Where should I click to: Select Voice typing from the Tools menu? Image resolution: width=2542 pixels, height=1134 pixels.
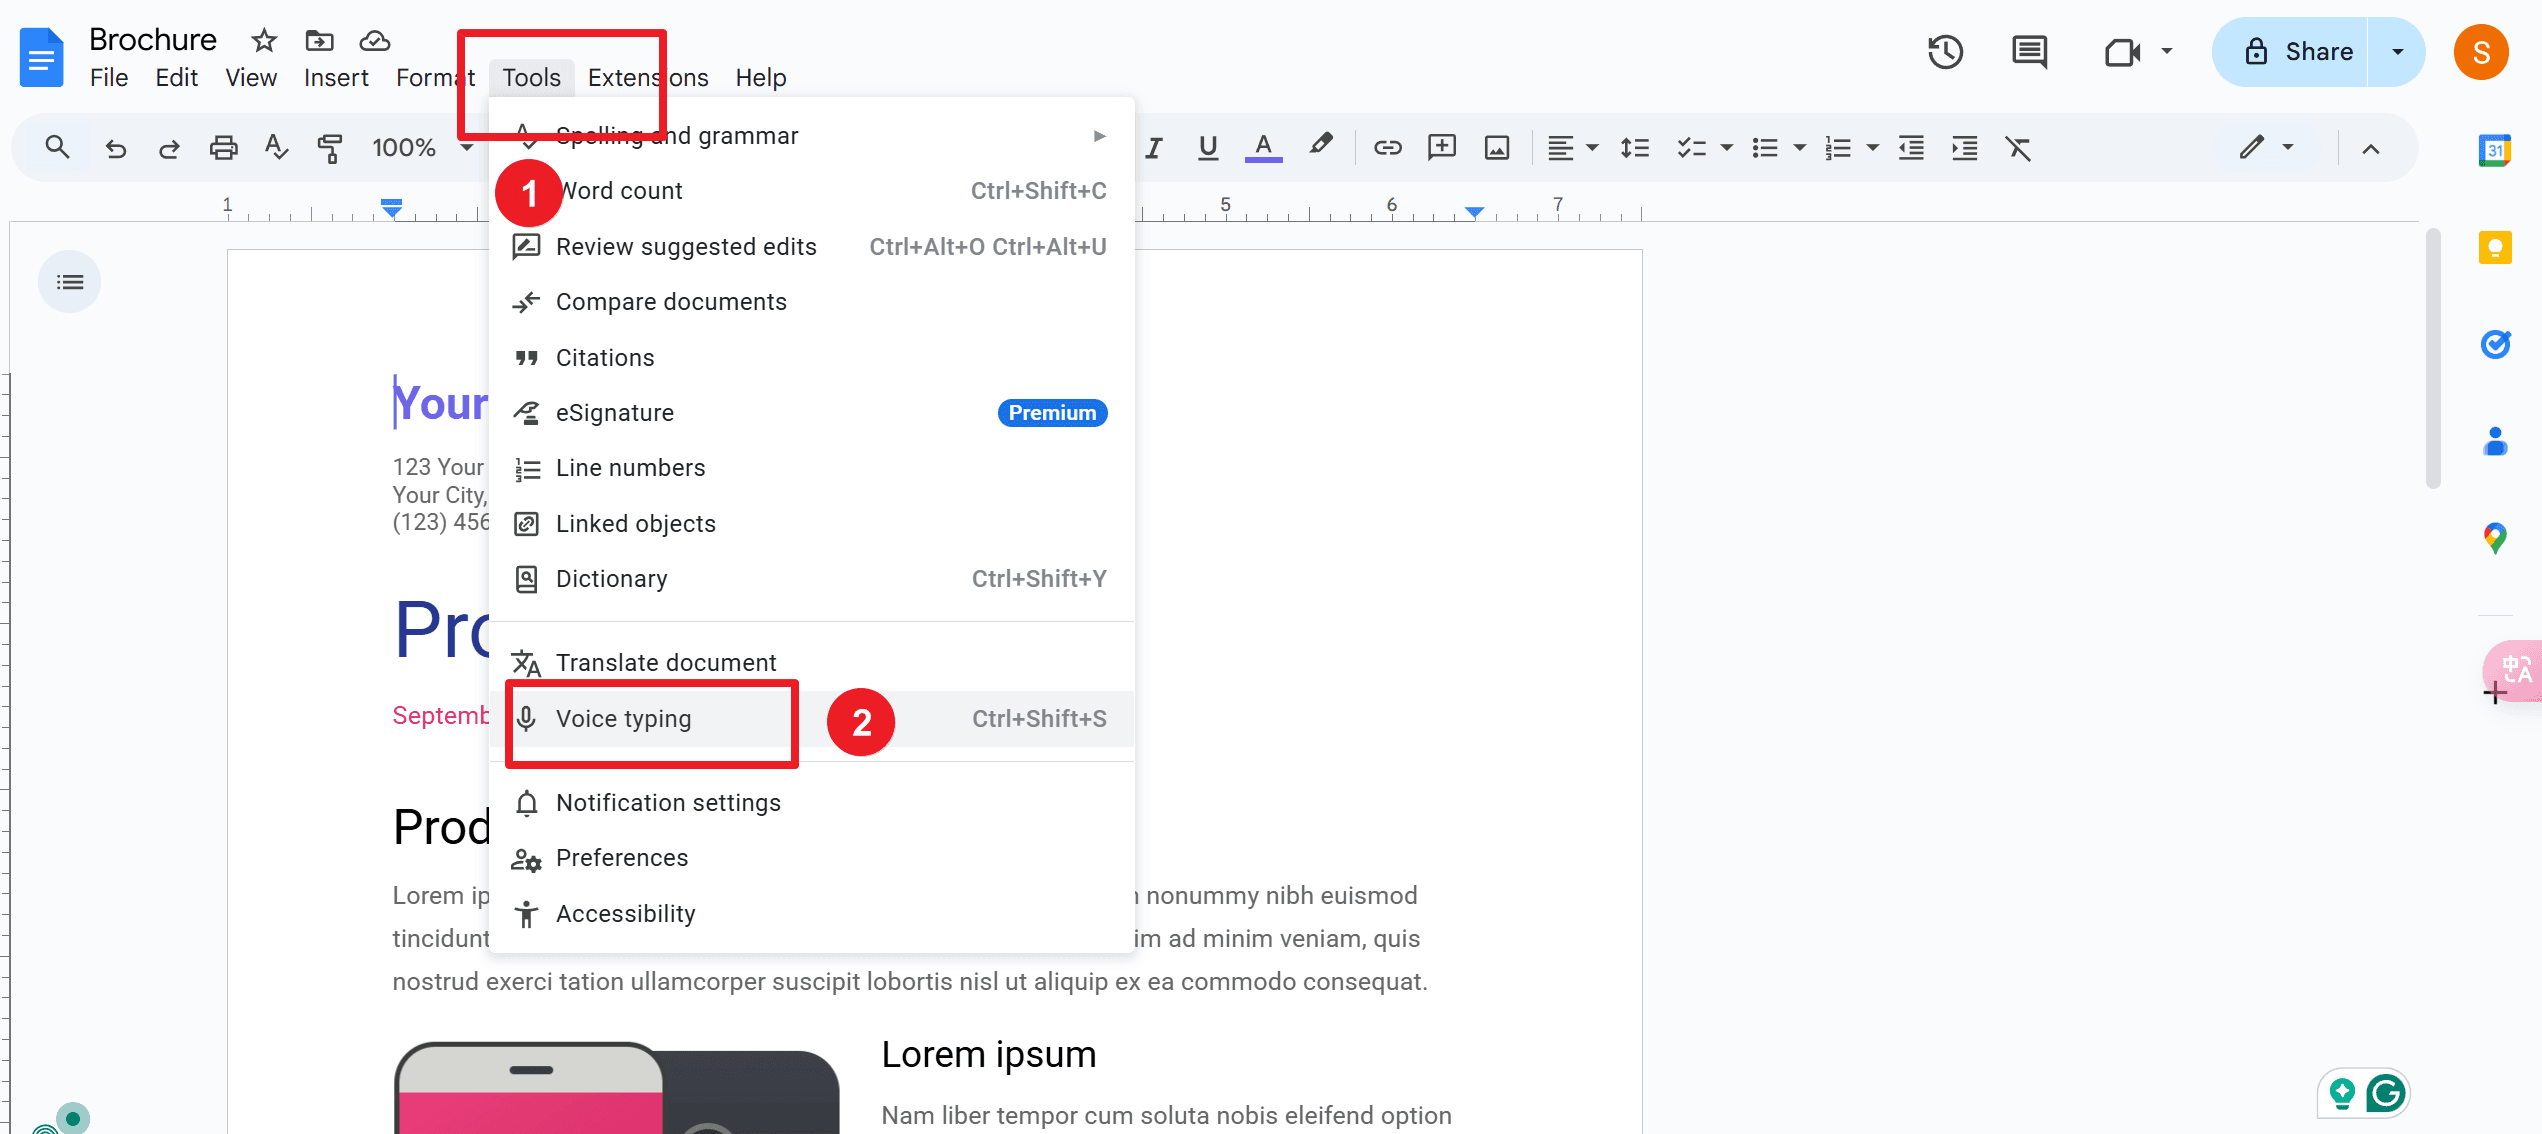[x=624, y=718]
